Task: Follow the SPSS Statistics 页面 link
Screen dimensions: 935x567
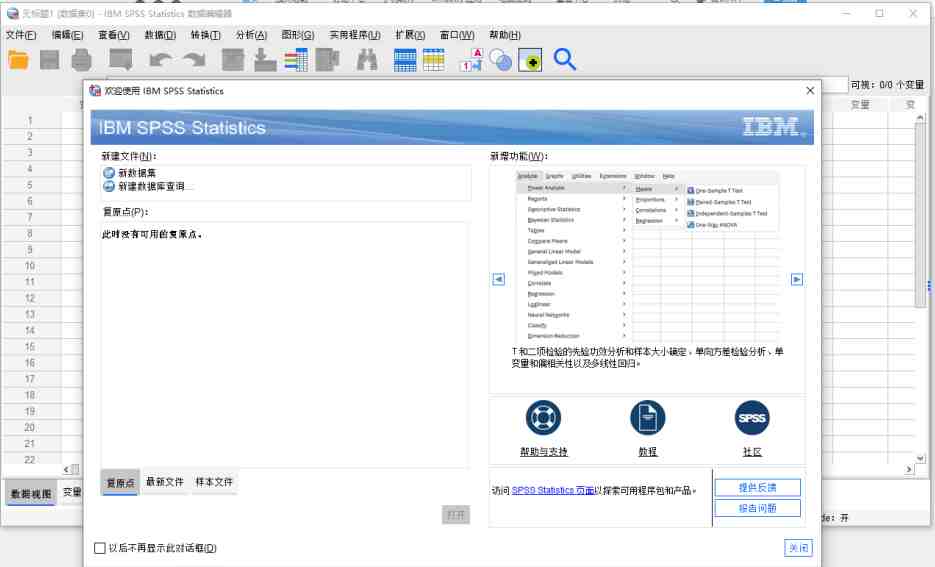Action: [553, 490]
